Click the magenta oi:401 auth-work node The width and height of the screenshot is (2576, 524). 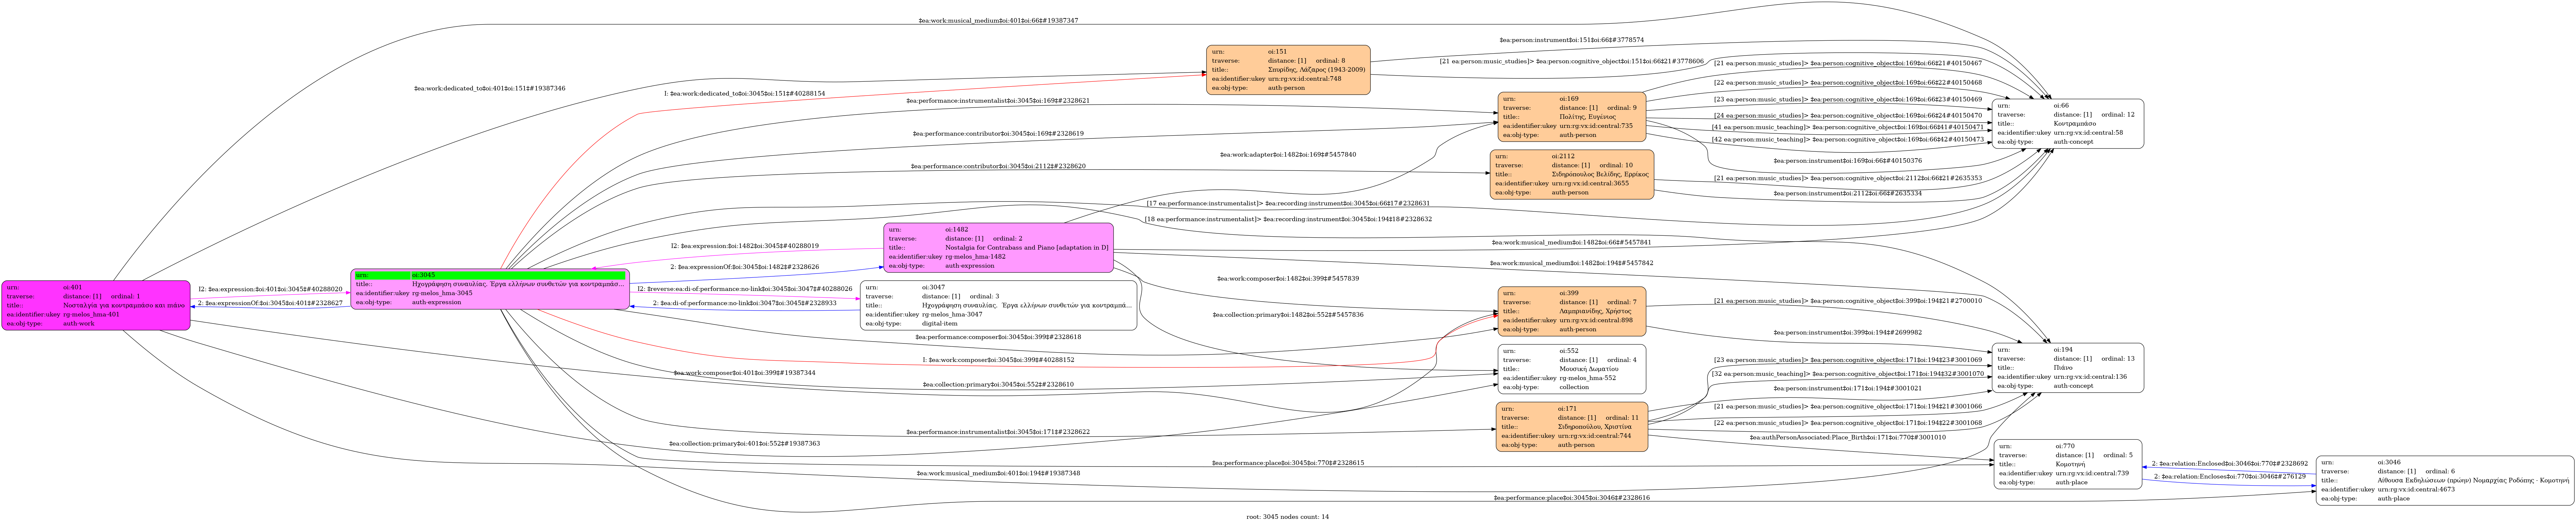pyautogui.click(x=96, y=305)
